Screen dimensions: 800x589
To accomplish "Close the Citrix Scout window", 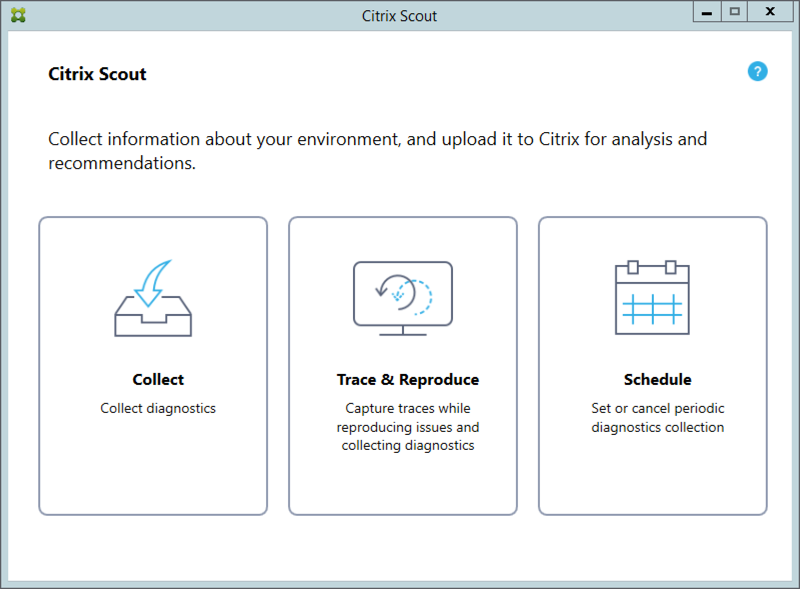I will tap(770, 12).
